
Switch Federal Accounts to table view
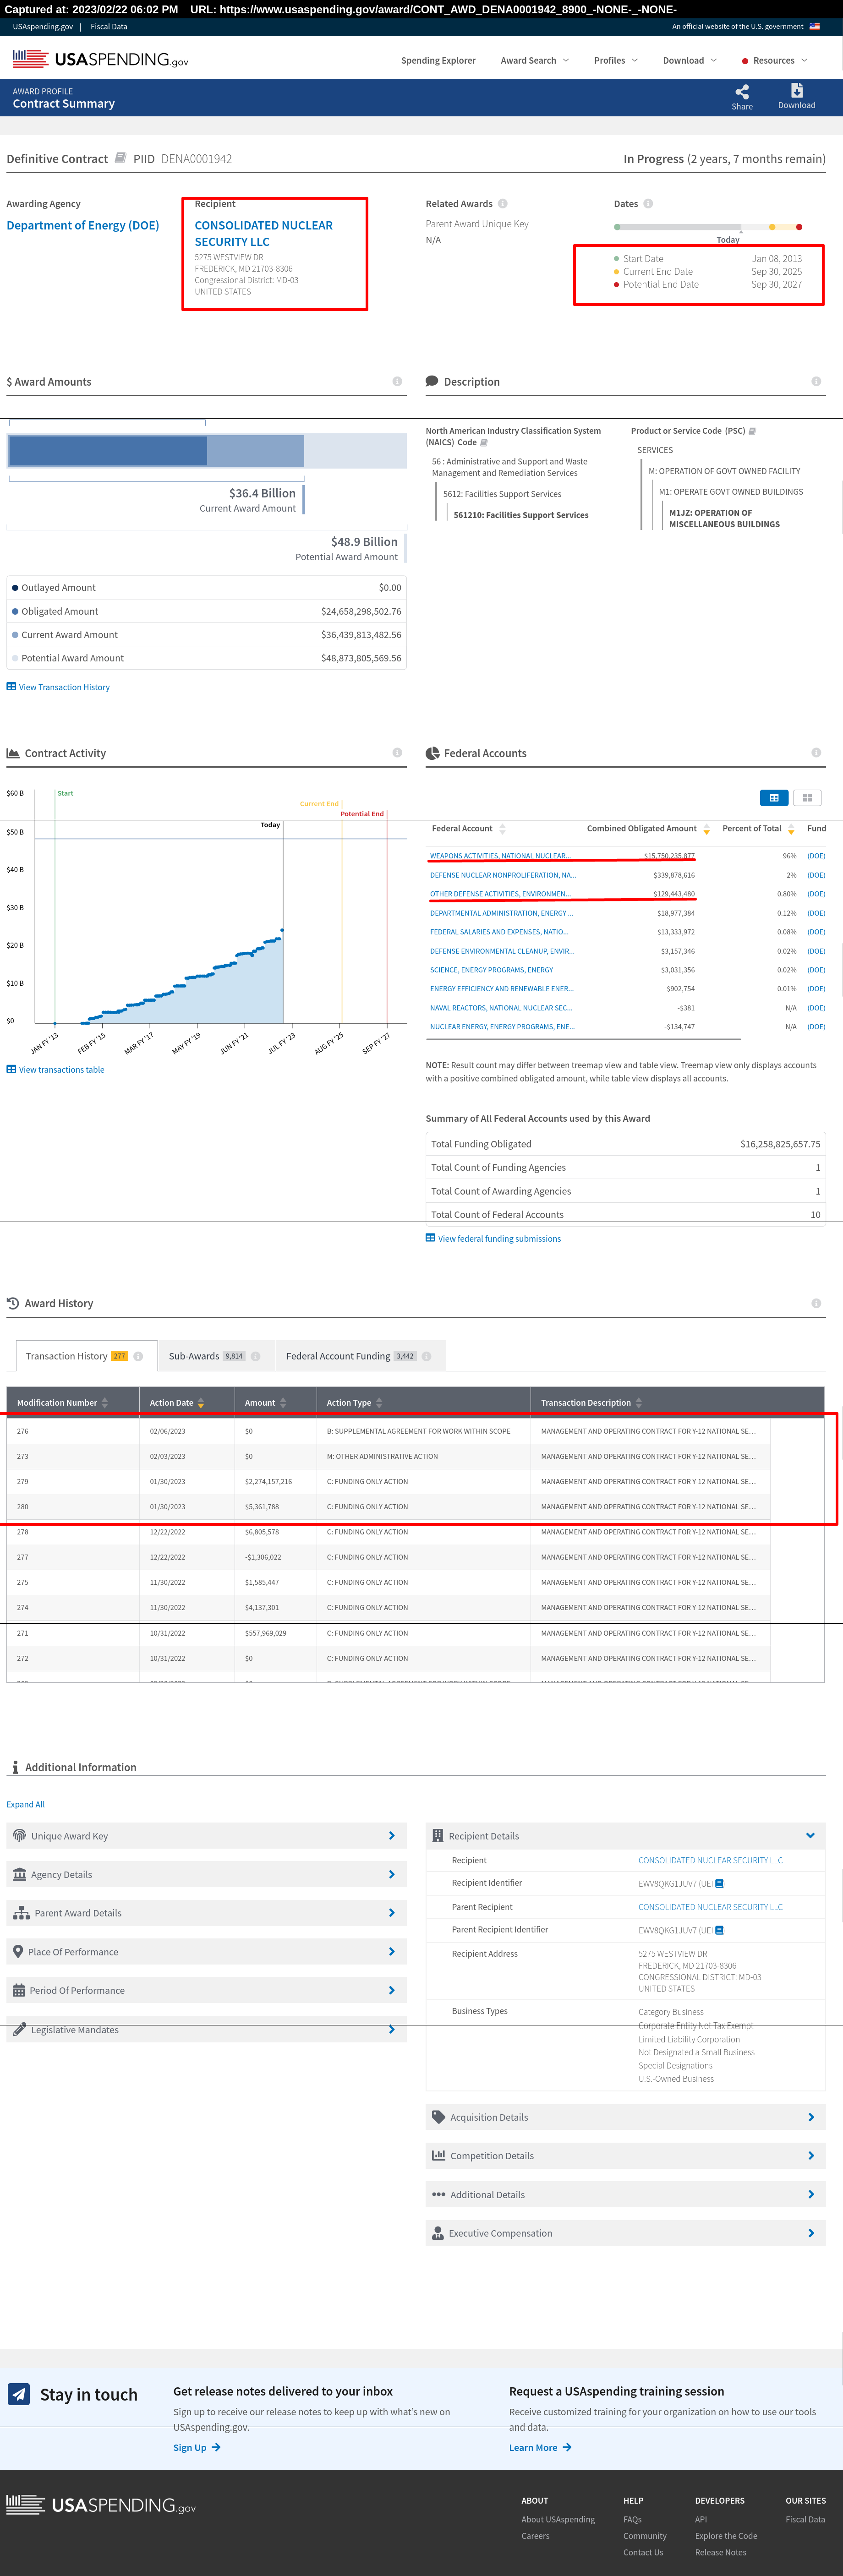click(x=774, y=798)
